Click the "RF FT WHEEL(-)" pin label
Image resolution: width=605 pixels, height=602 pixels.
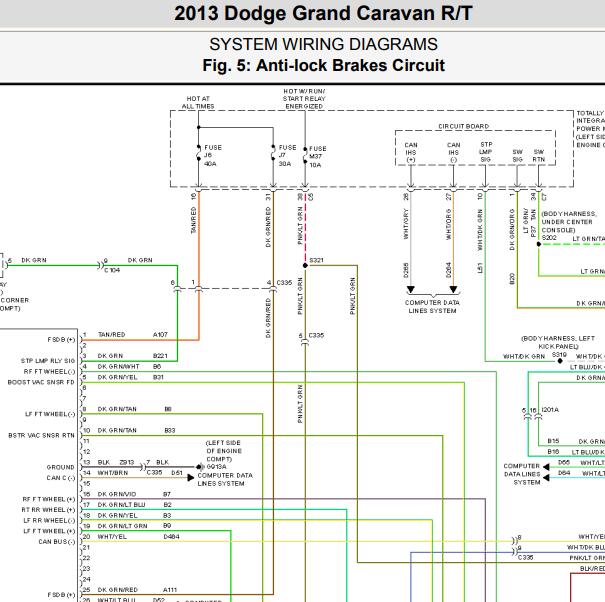click(x=49, y=372)
